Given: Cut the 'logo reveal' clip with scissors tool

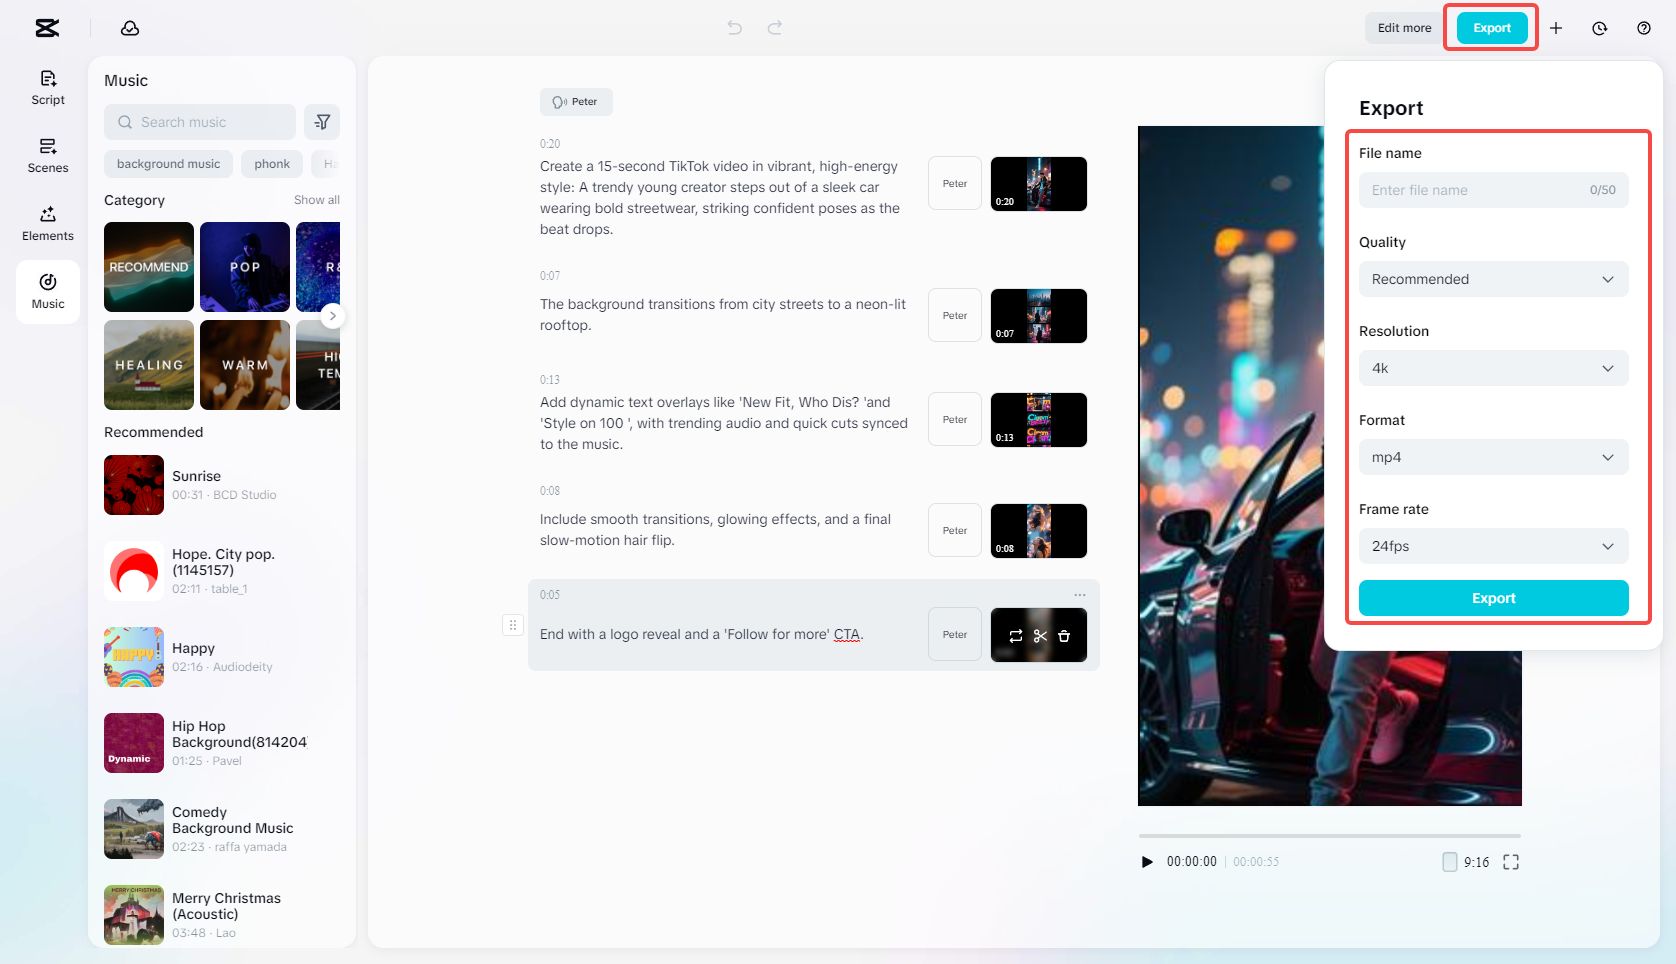Looking at the screenshot, I should pyautogui.click(x=1040, y=635).
